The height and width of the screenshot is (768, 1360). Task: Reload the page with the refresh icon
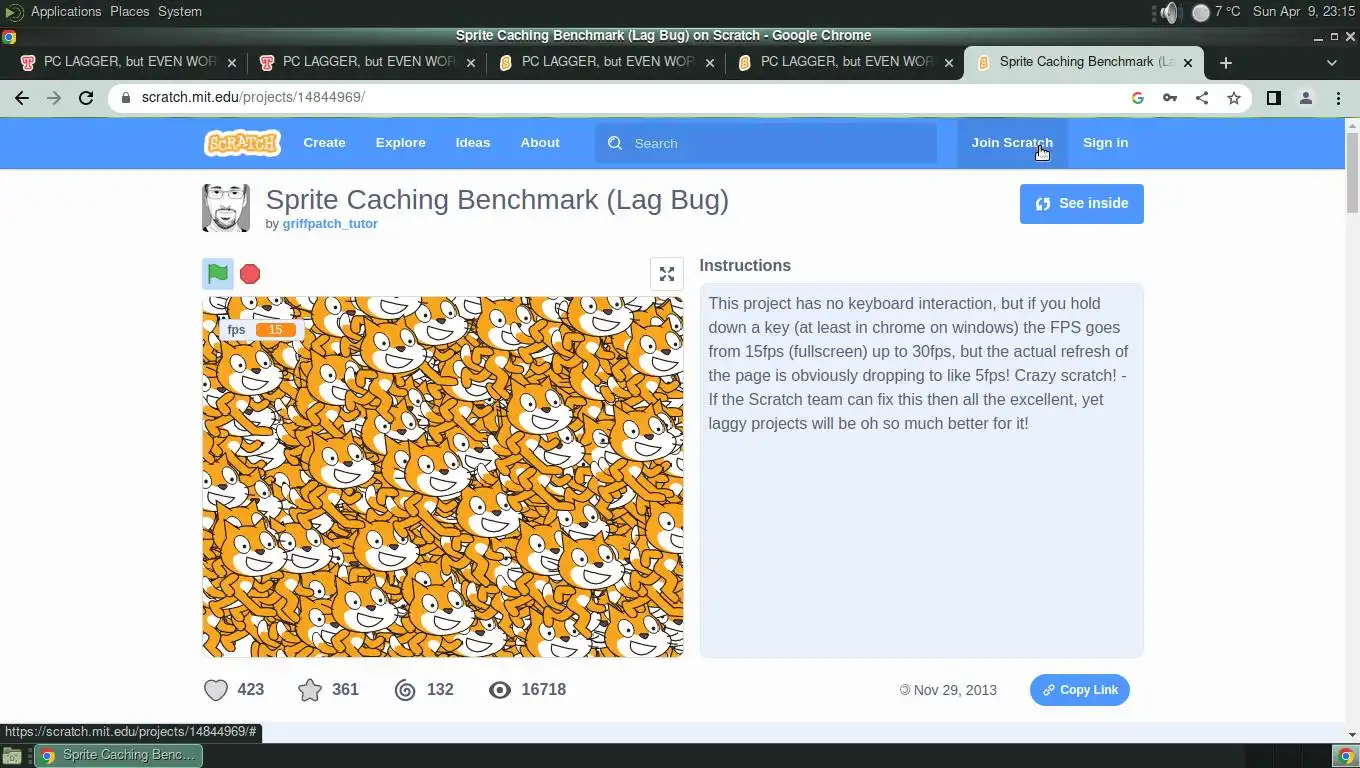tap(86, 98)
